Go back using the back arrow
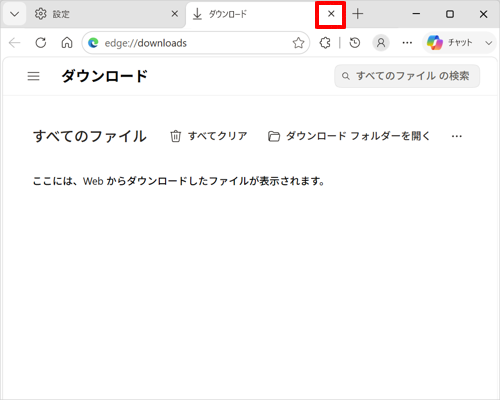The width and height of the screenshot is (500, 400). 15,43
